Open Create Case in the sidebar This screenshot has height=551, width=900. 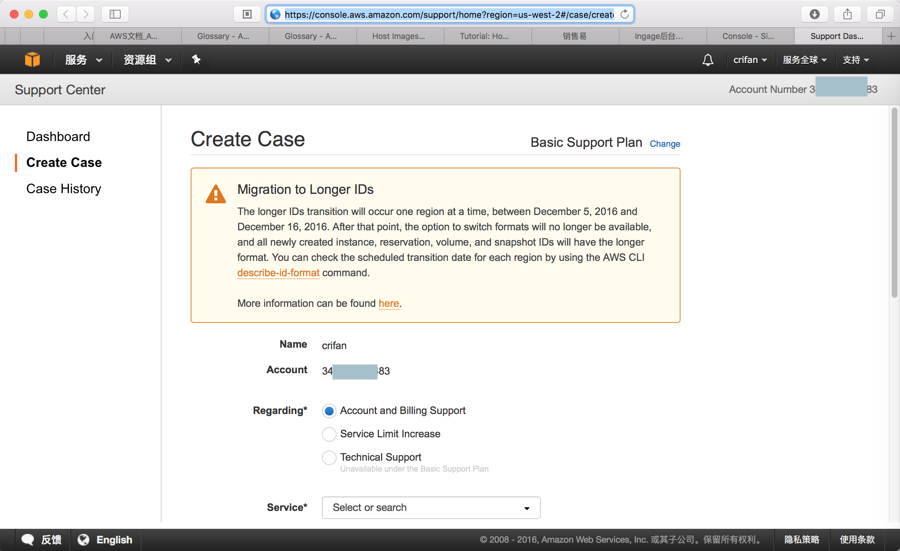64,162
